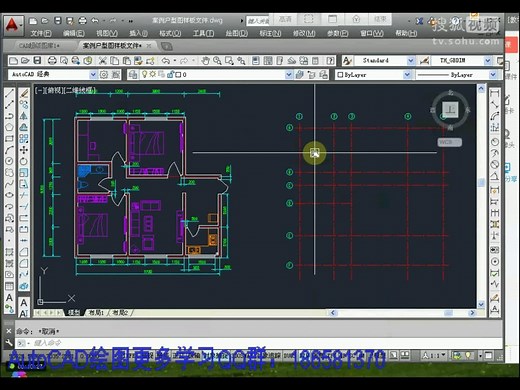Click Save icon in standard toolbar
This screenshot has width=520, height=390.
[x=37, y=60]
